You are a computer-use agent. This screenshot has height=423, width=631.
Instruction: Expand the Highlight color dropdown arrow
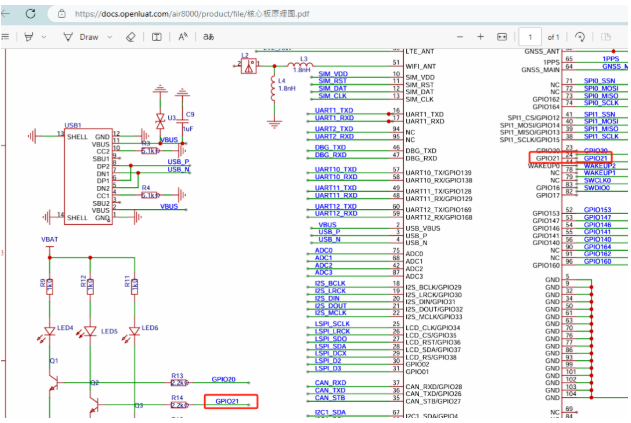[45, 37]
